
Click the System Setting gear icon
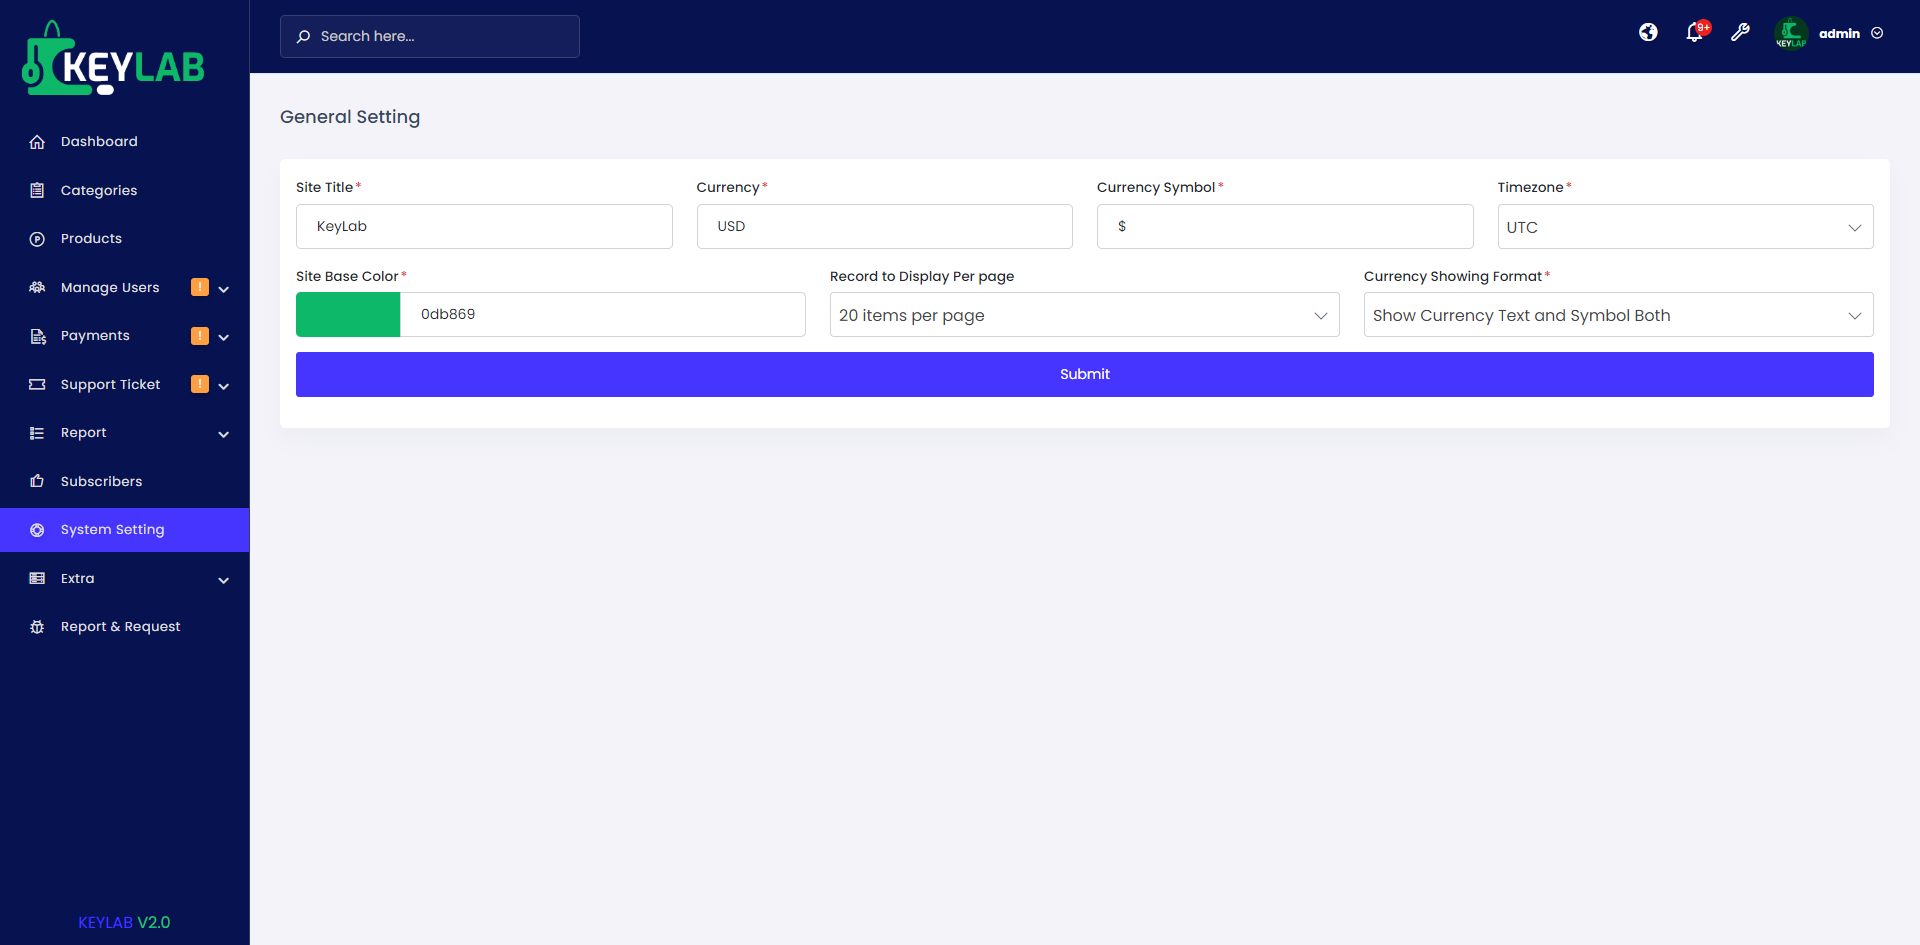click(37, 530)
